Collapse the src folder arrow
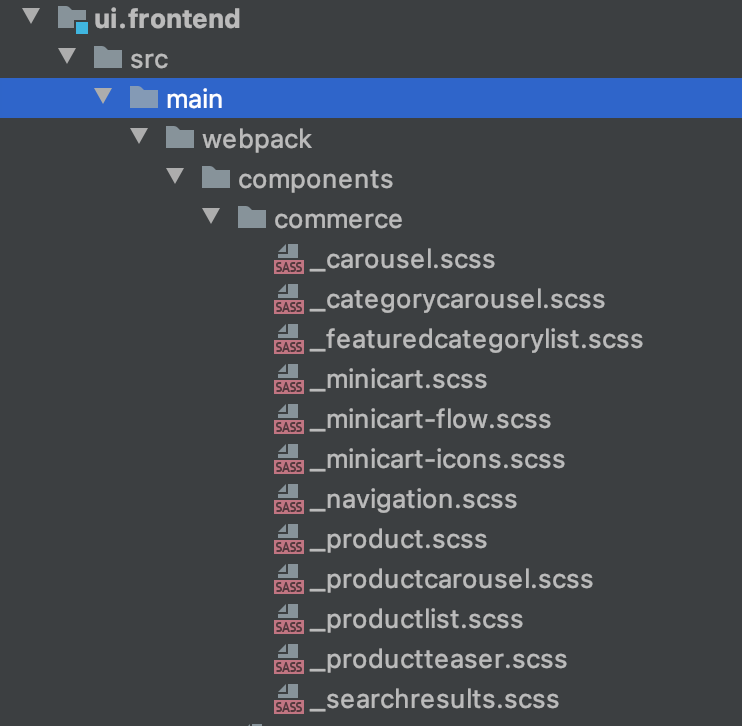The height and width of the screenshot is (726, 742). 67,56
